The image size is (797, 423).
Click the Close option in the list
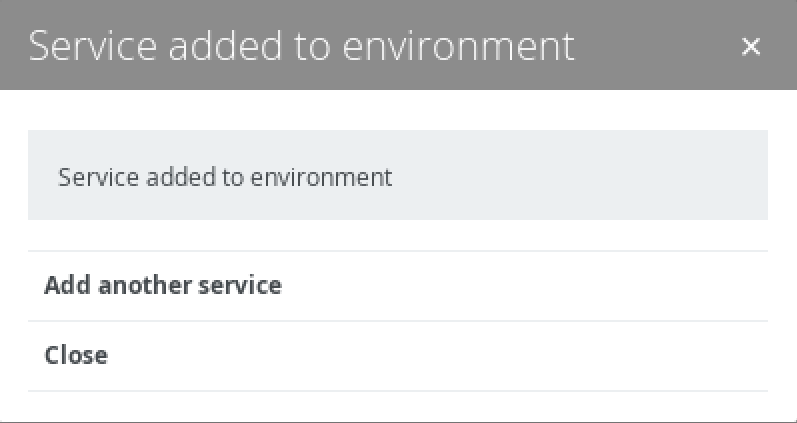(76, 355)
